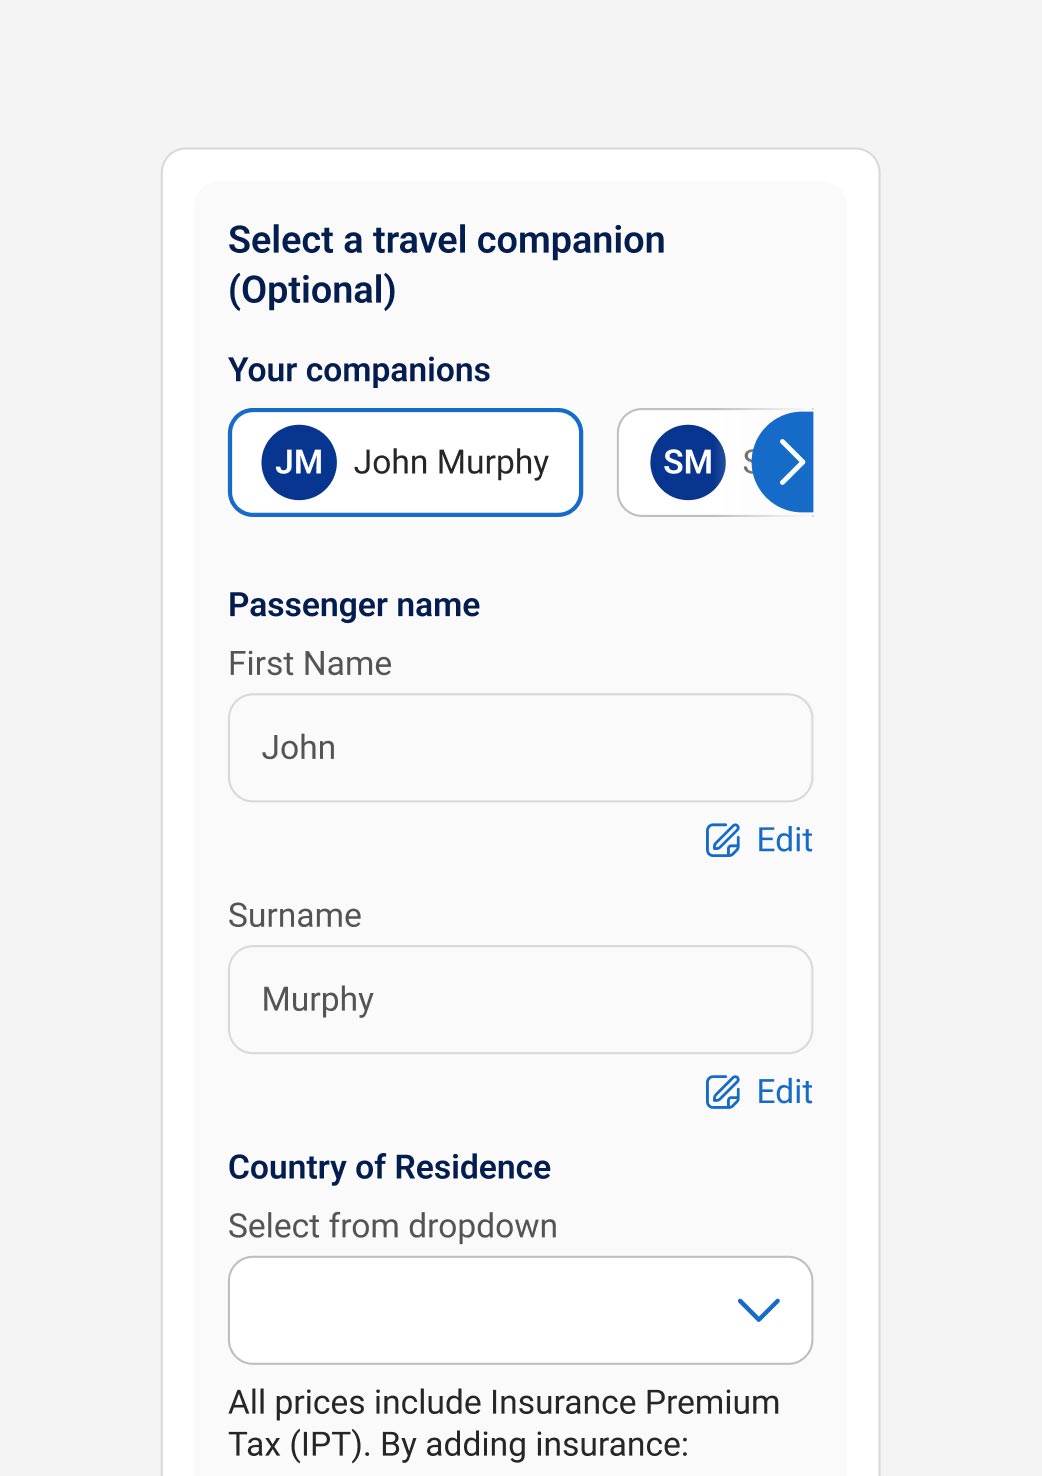Focus the Surname field containing Murphy

pos(520,1000)
